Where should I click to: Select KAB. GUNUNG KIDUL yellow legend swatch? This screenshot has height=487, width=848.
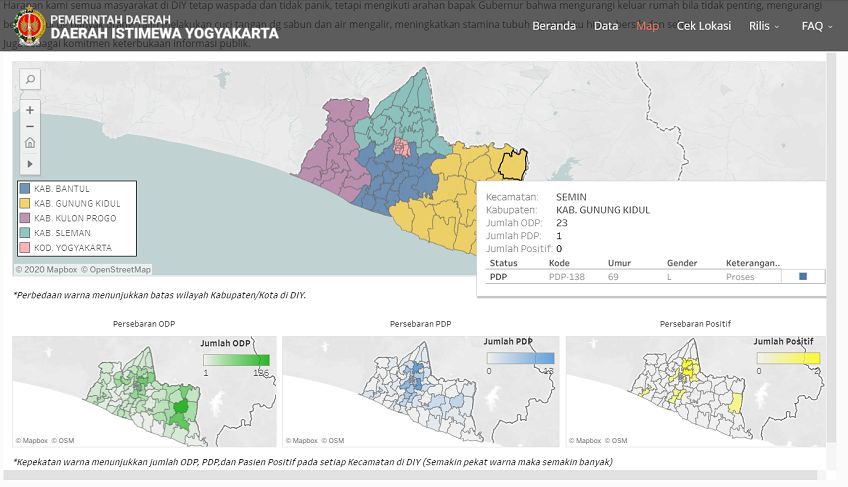pos(25,203)
